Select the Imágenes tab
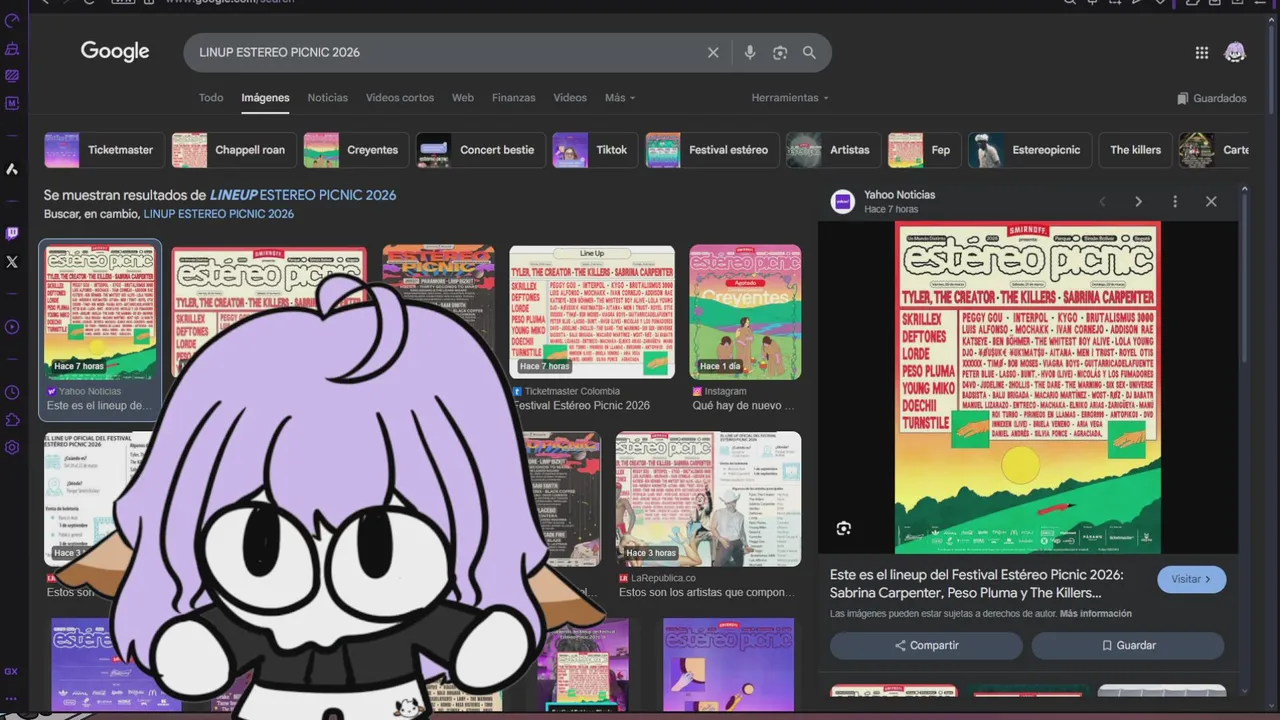 [265, 98]
